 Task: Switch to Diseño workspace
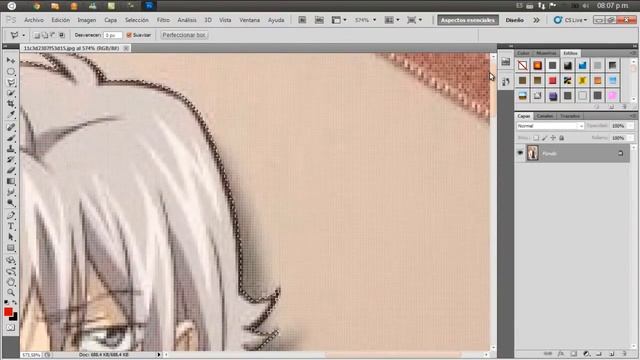click(x=515, y=20)
